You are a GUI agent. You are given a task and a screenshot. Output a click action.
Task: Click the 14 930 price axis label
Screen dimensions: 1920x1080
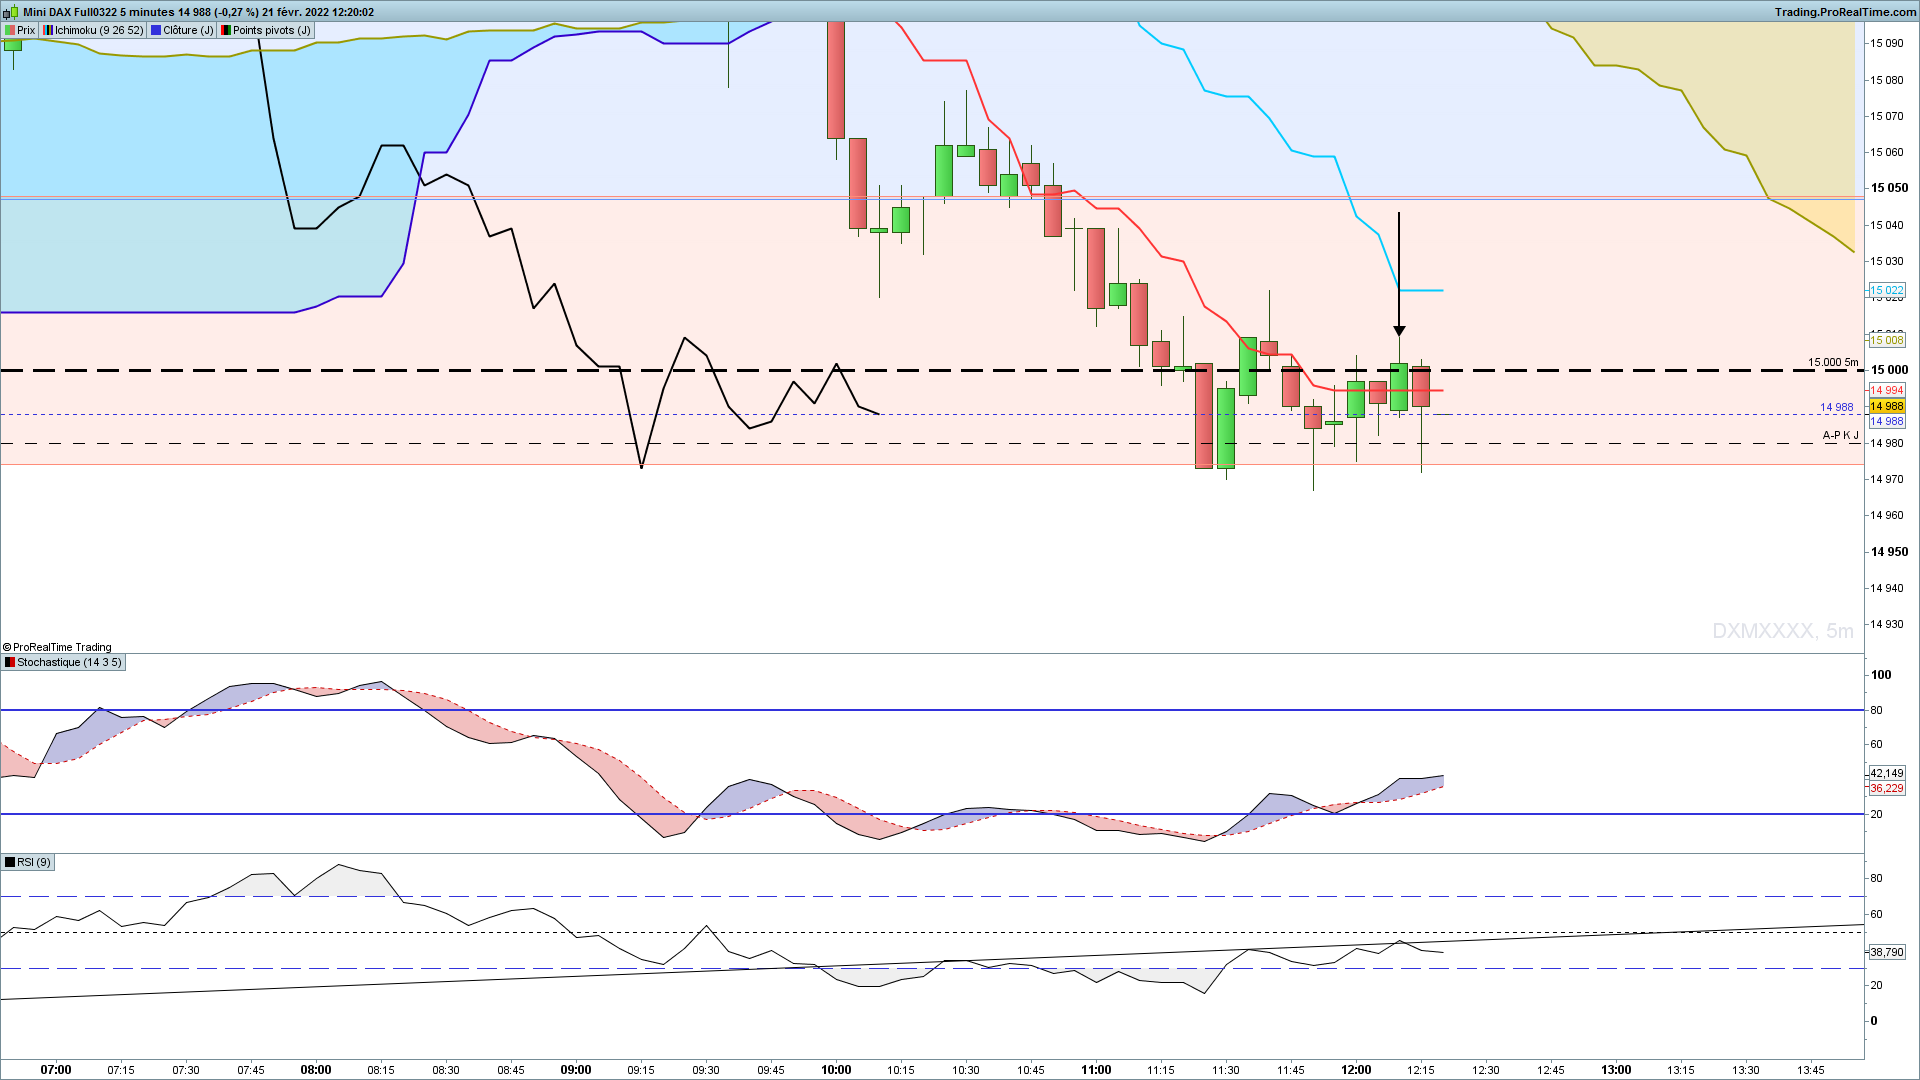tap(1887, 624)
